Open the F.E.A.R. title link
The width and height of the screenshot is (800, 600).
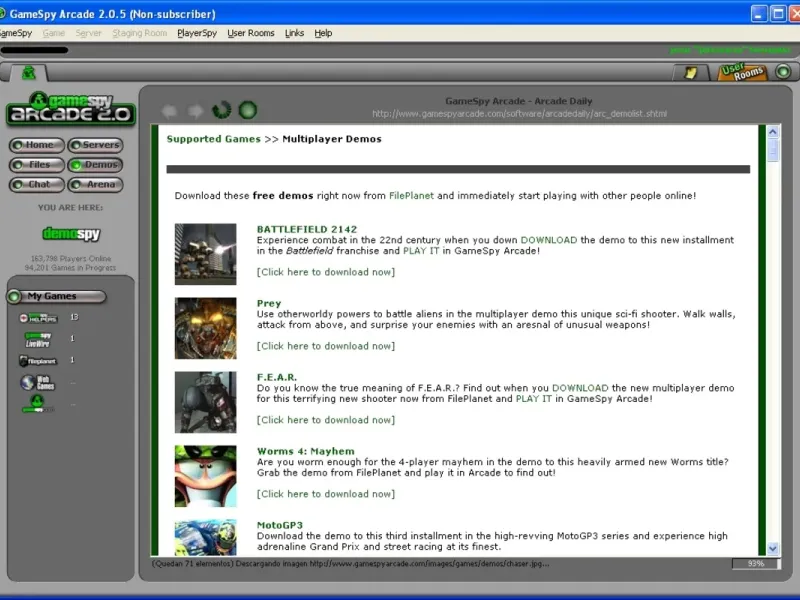[x=277, y=377]
